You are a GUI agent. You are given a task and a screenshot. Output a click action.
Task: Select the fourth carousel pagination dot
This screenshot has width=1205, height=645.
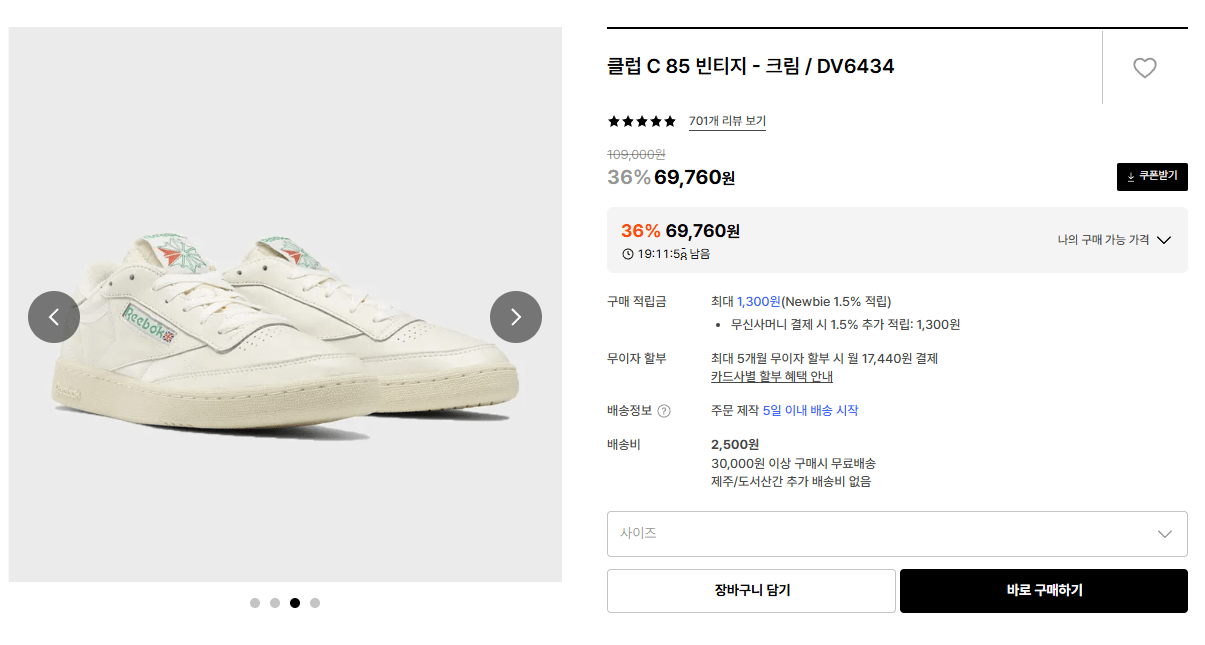[x=314, y=603]
